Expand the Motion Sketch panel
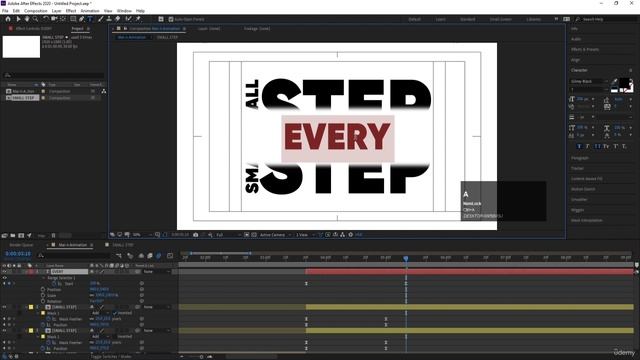Image resolution: width=640 pixels, height=360 pixels. click(x=583, y=189)
